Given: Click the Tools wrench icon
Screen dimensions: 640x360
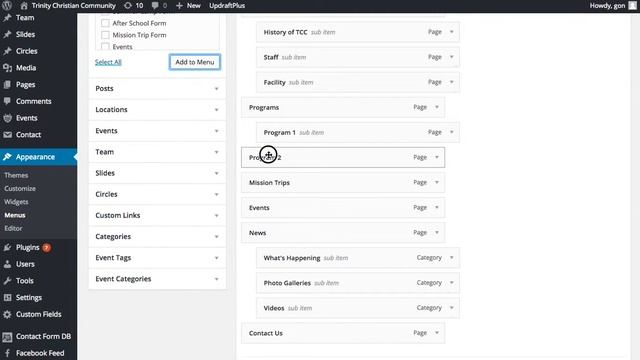Looking at the screenshot, I should [7, 281].
